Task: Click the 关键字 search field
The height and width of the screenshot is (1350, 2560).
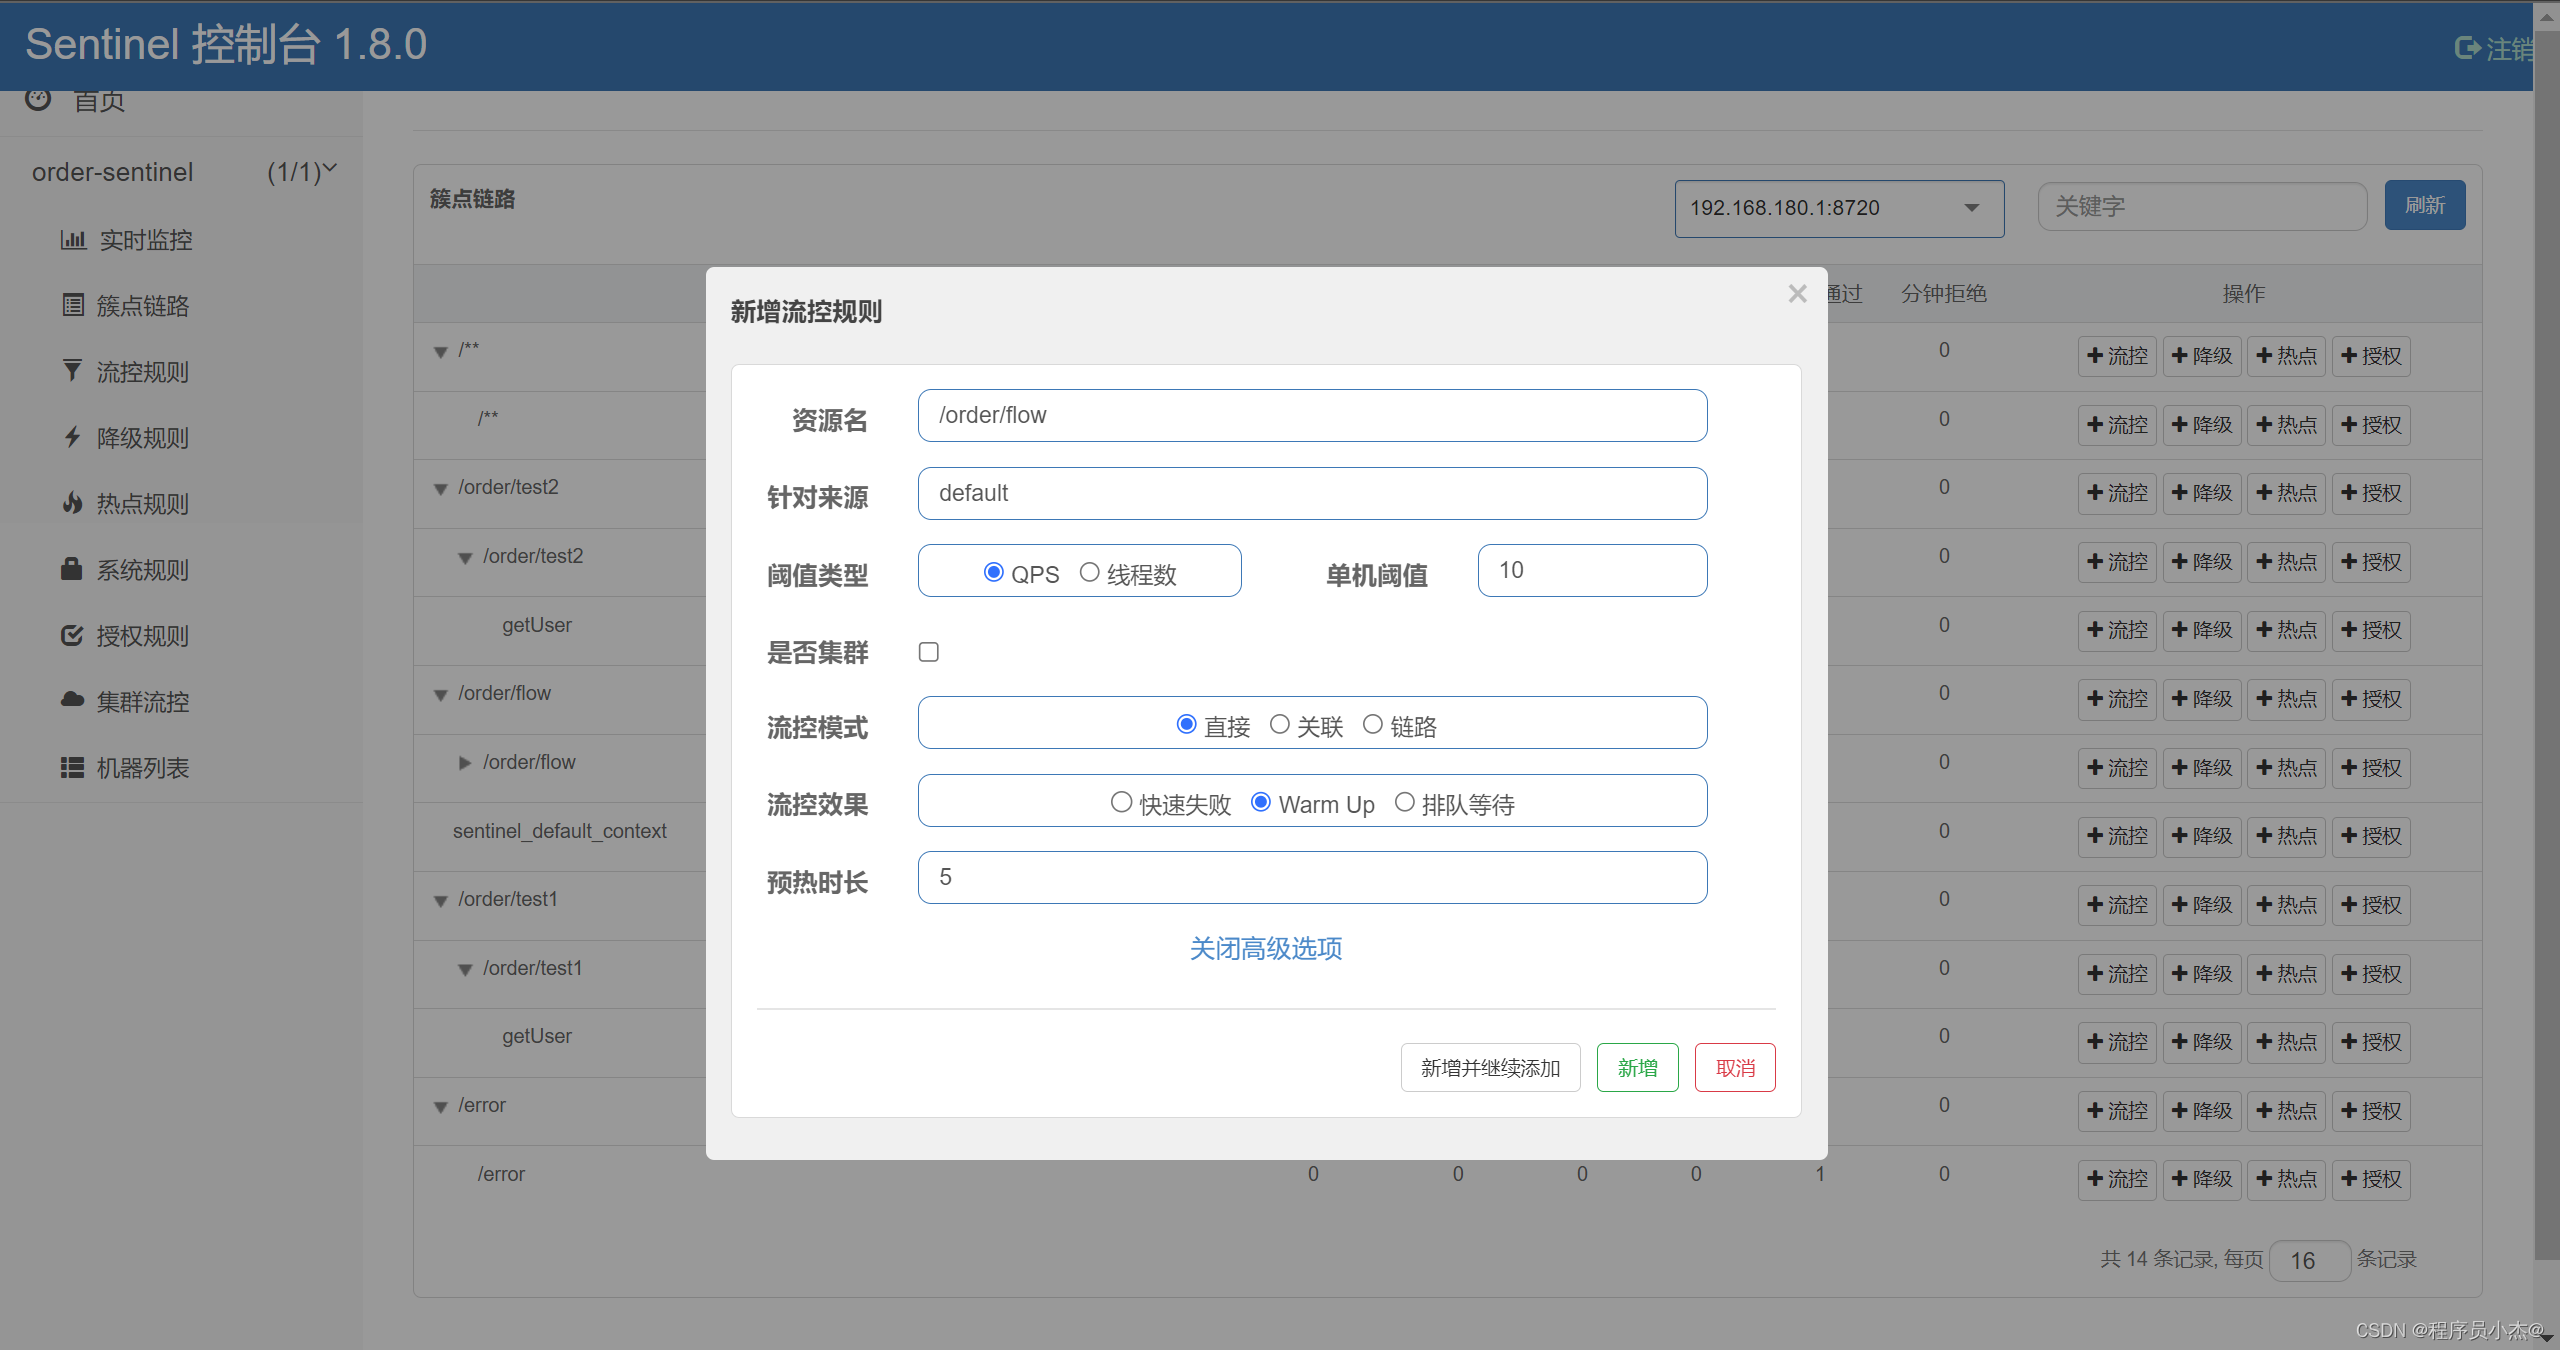Action: tap(2202, 206)
